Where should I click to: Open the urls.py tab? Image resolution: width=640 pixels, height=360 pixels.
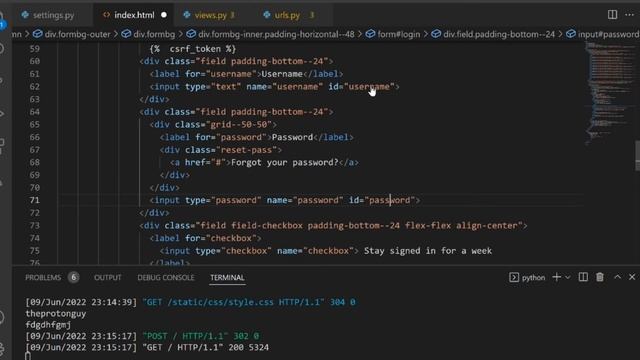pyautogui.click(x=289, y=15)
